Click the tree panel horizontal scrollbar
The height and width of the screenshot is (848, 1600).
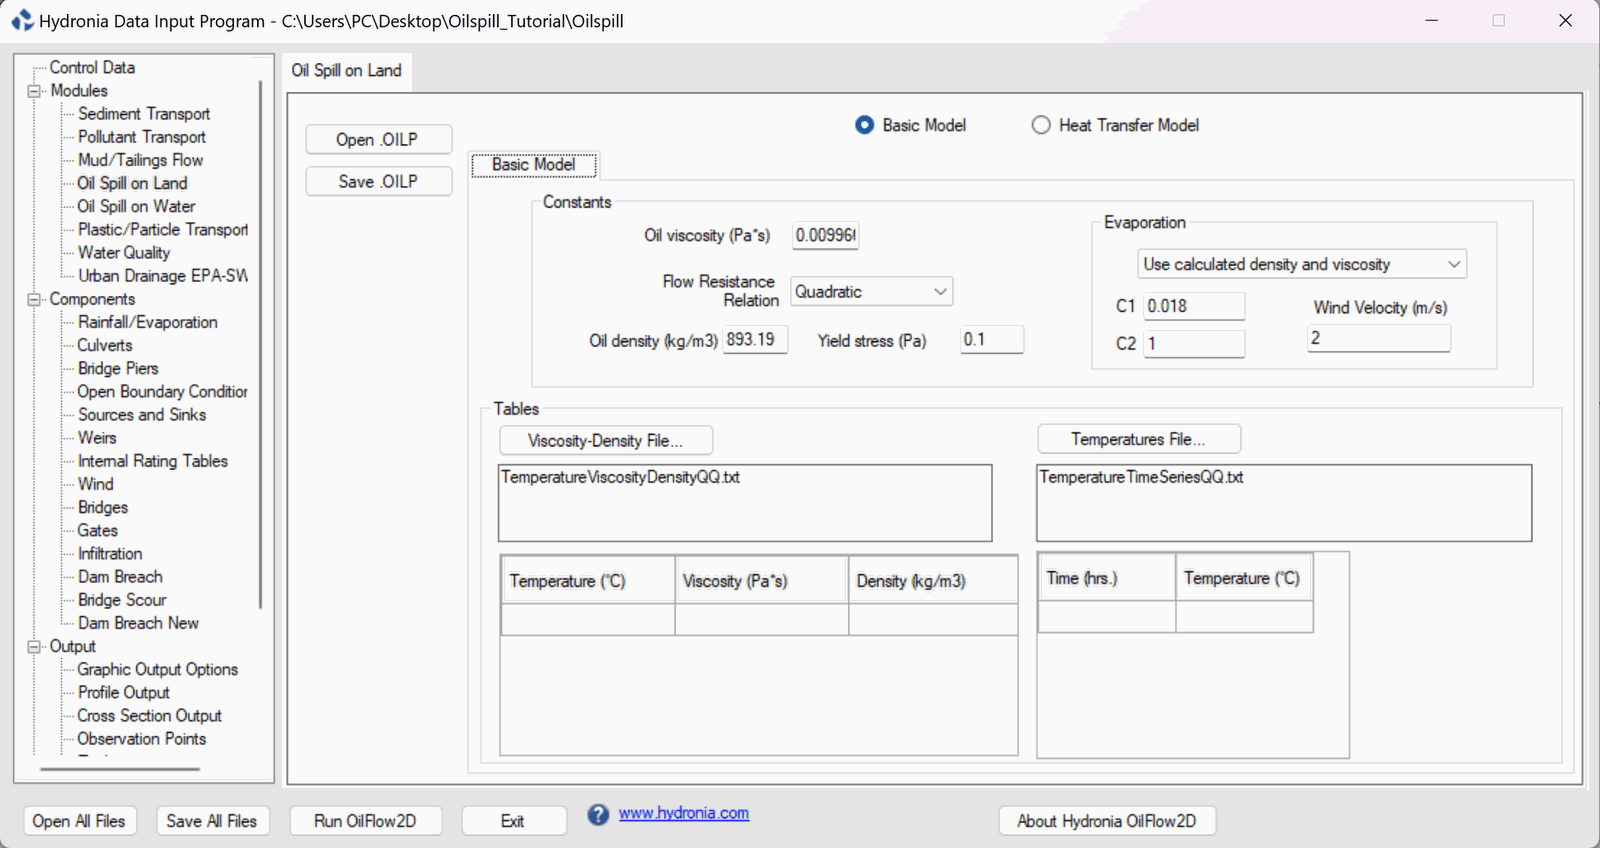click(x=120, y=769)
